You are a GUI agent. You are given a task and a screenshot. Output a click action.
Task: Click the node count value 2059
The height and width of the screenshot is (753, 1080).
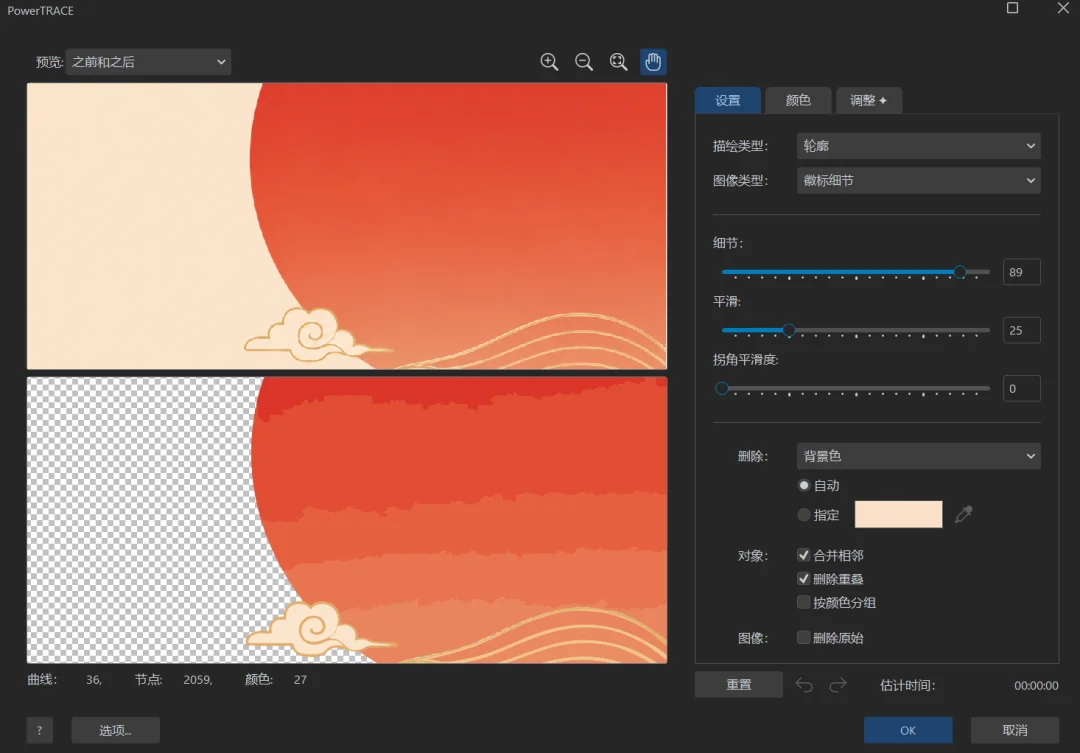(x=197, y=680)
